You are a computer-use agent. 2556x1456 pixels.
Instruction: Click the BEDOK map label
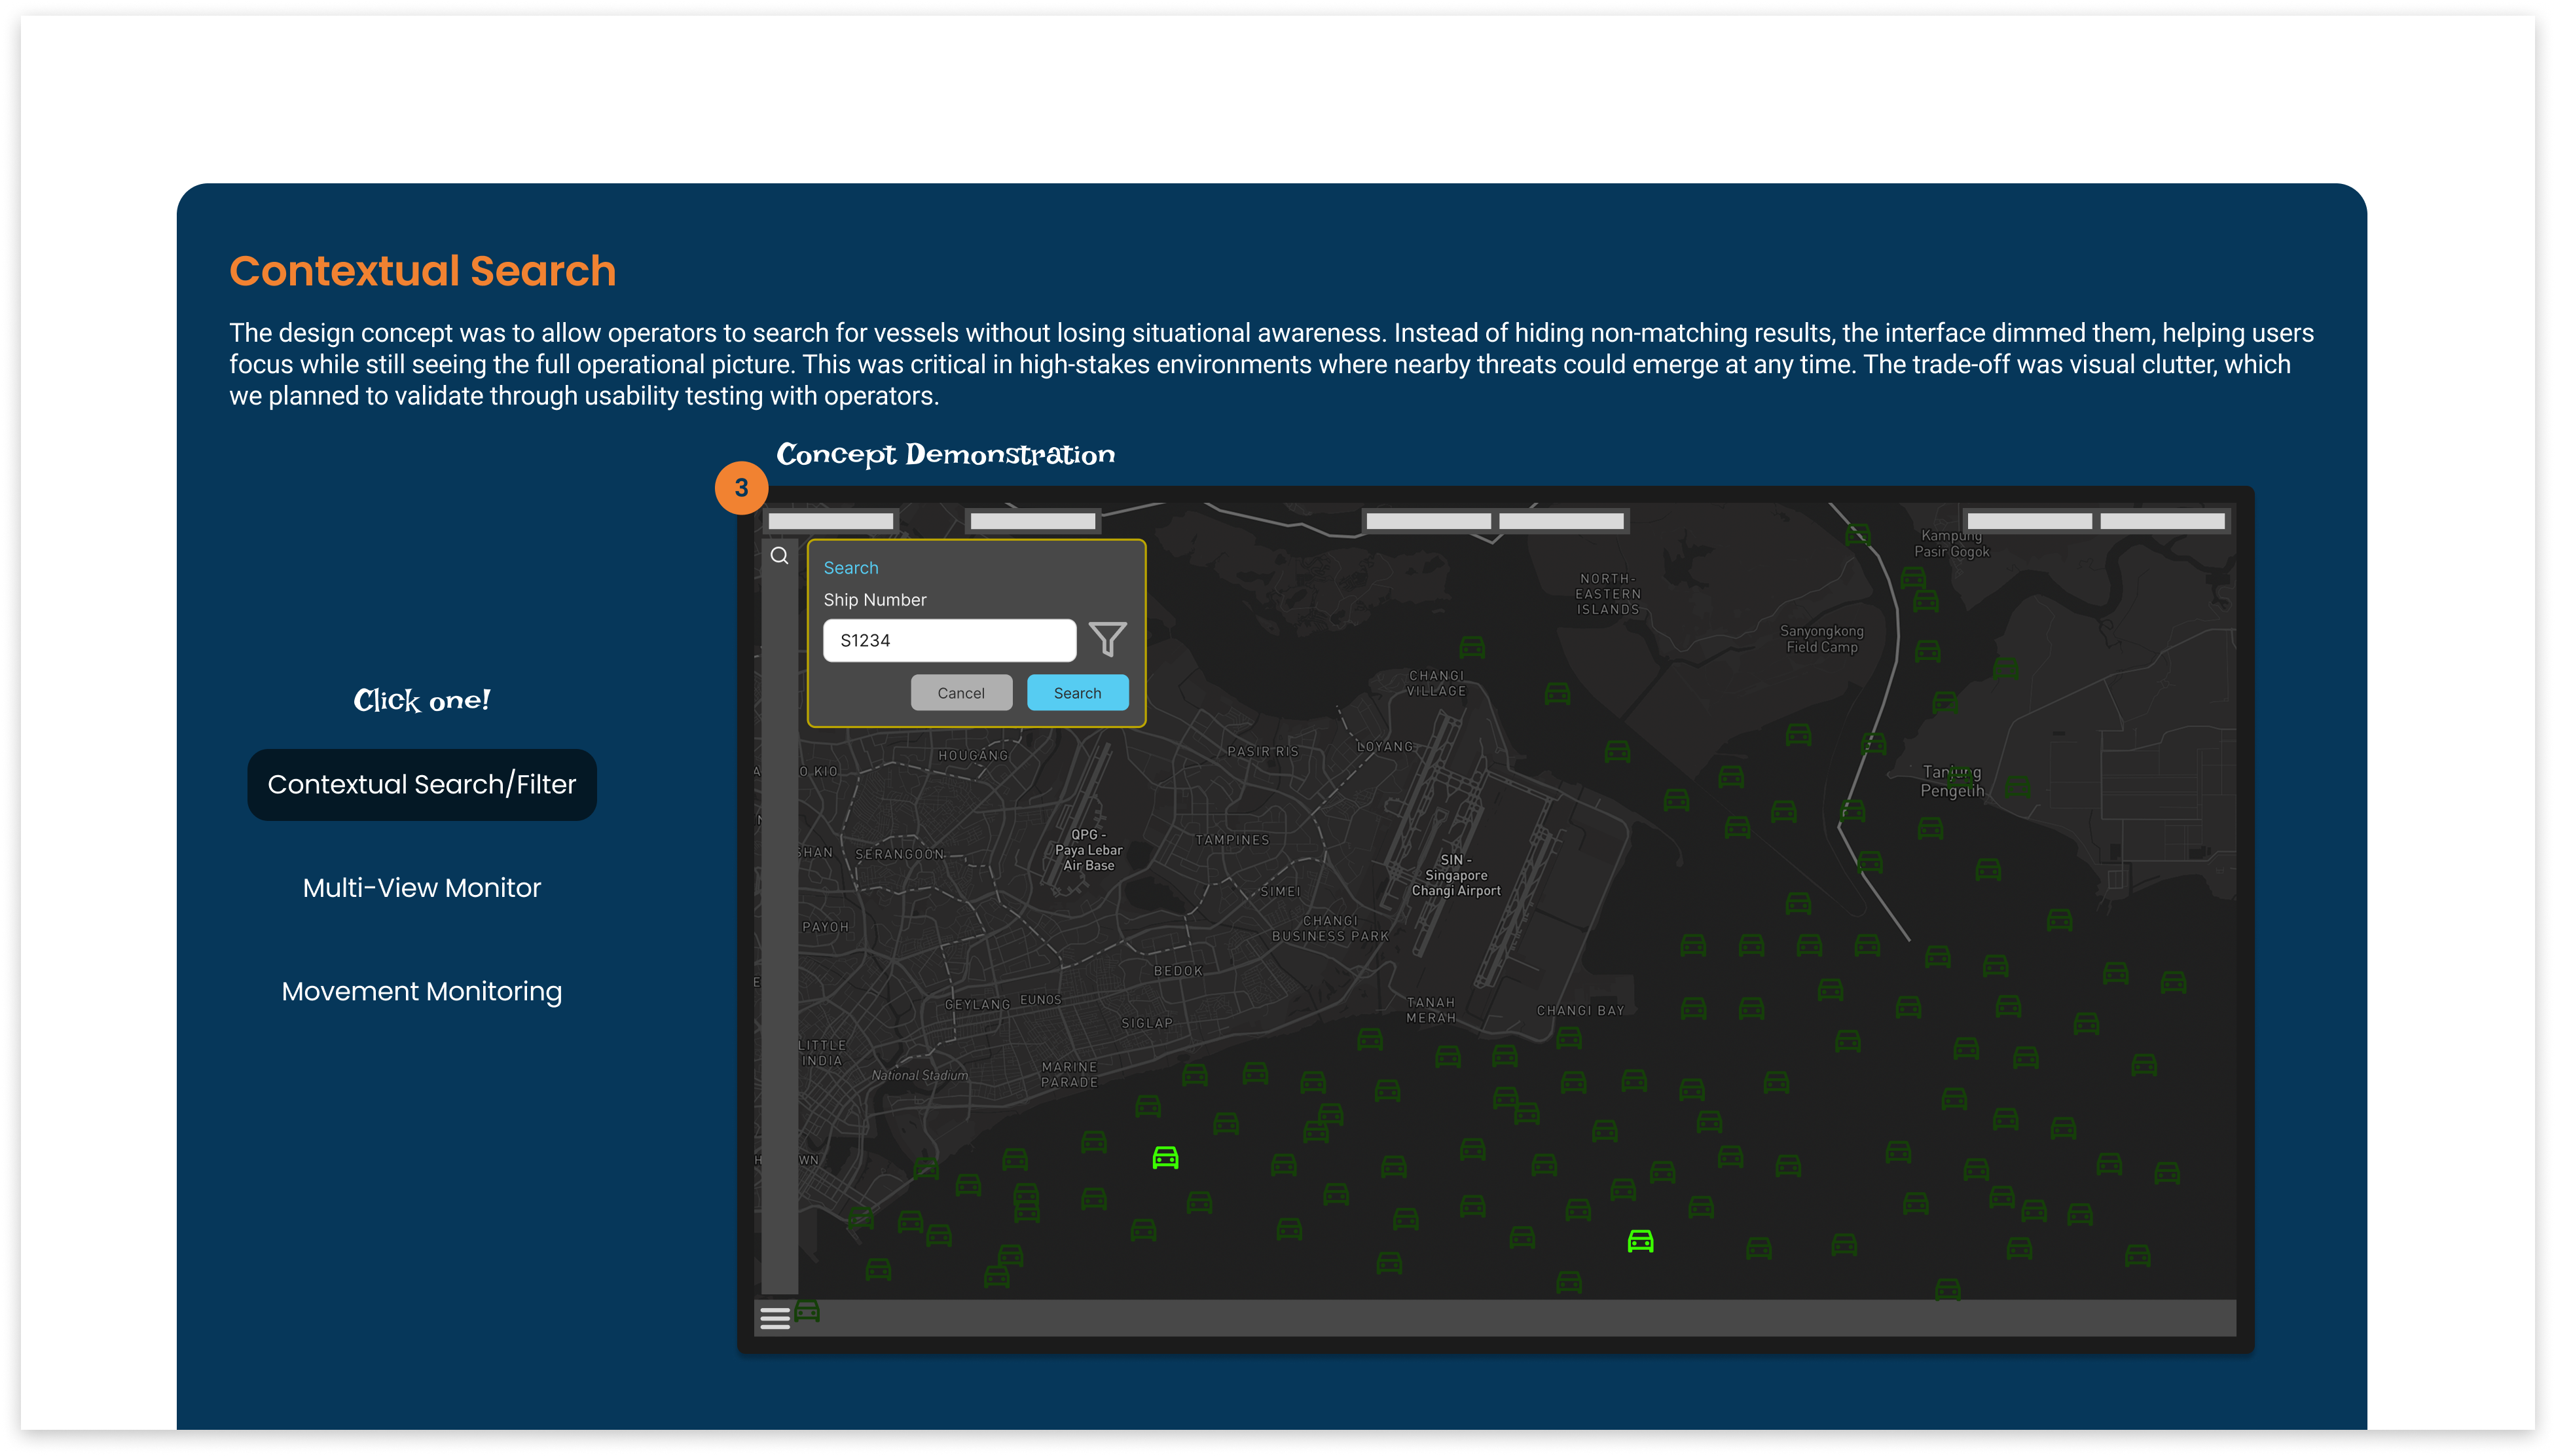(1178, 971)
